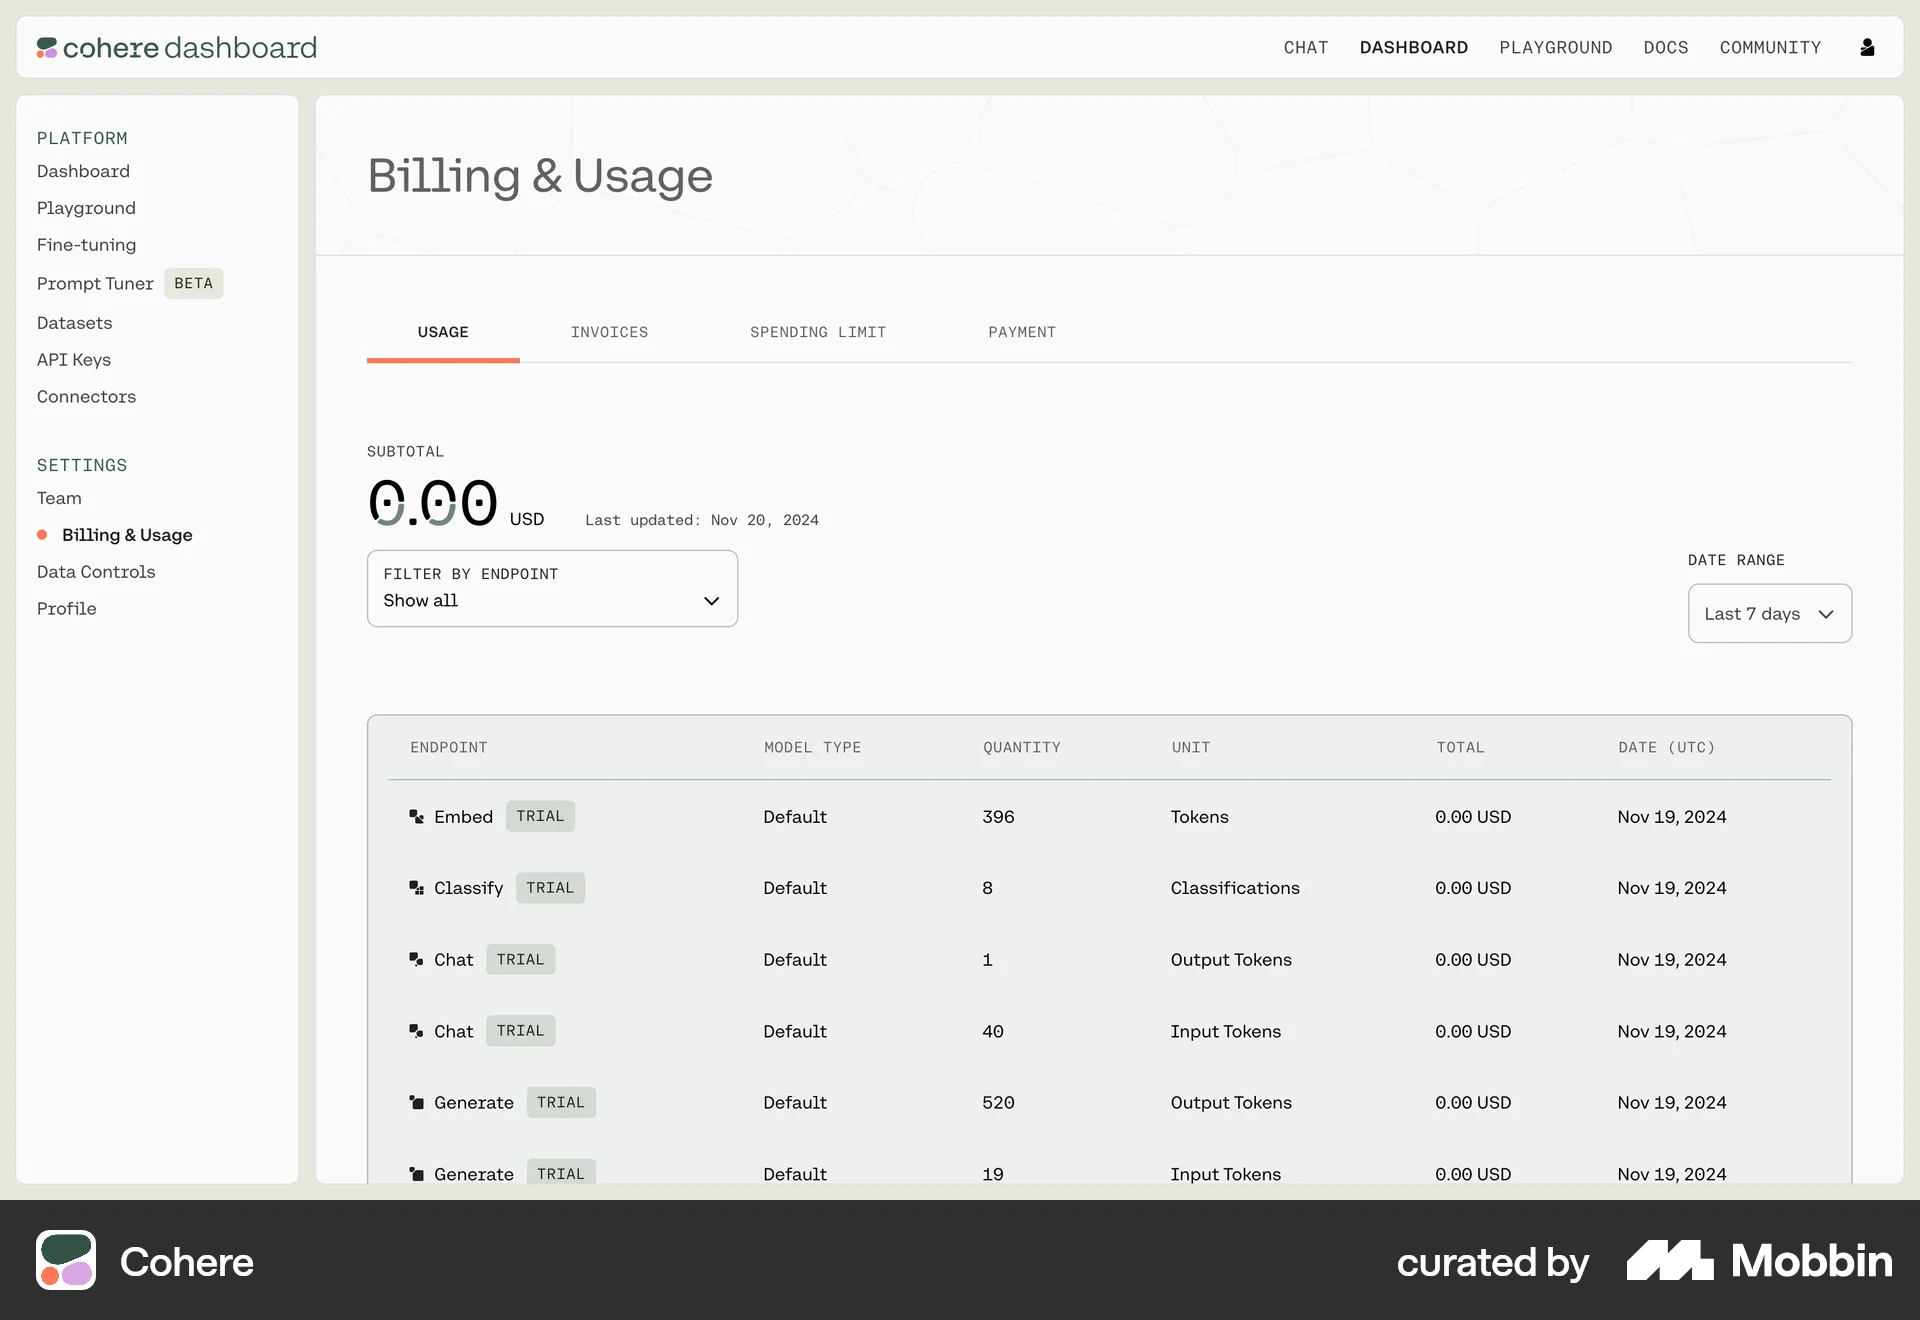Select the Chat endpoint icon
1920x1320 pixels.
point(416,960)
